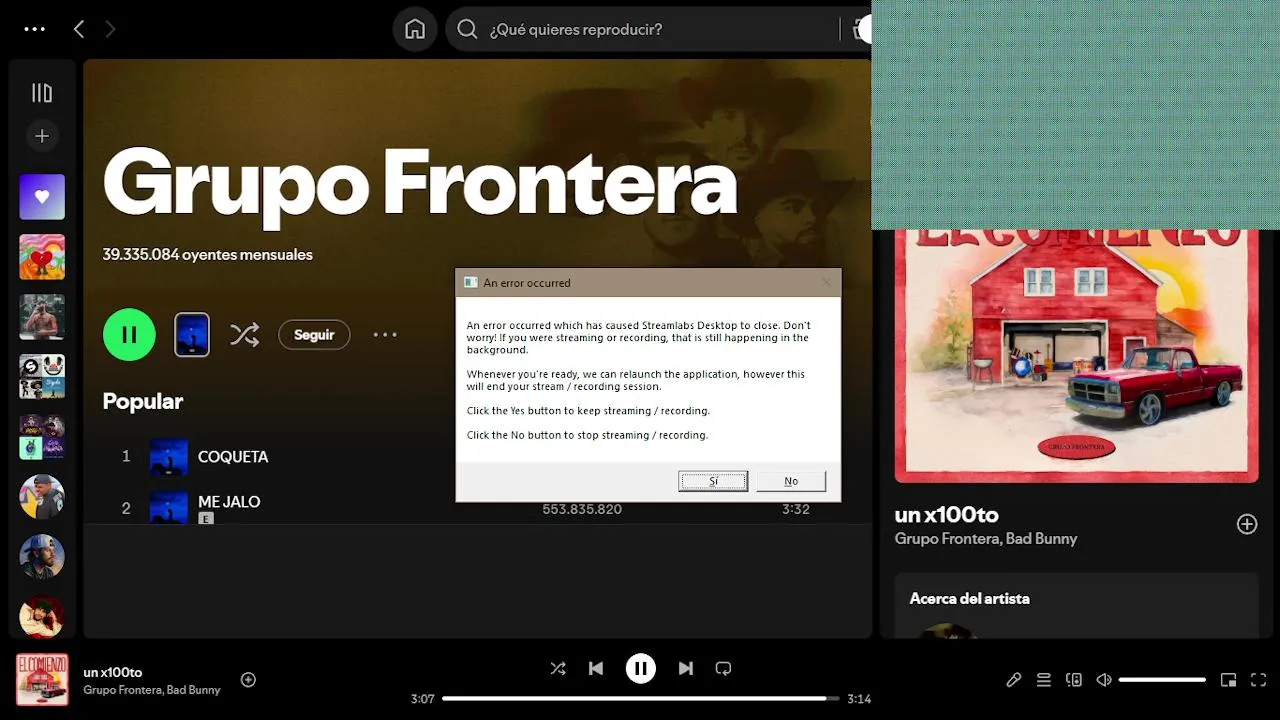Viewport: 1280px width, 720px height.
Task: Open Liked Songs heart playlist
Action: [42, 197]
